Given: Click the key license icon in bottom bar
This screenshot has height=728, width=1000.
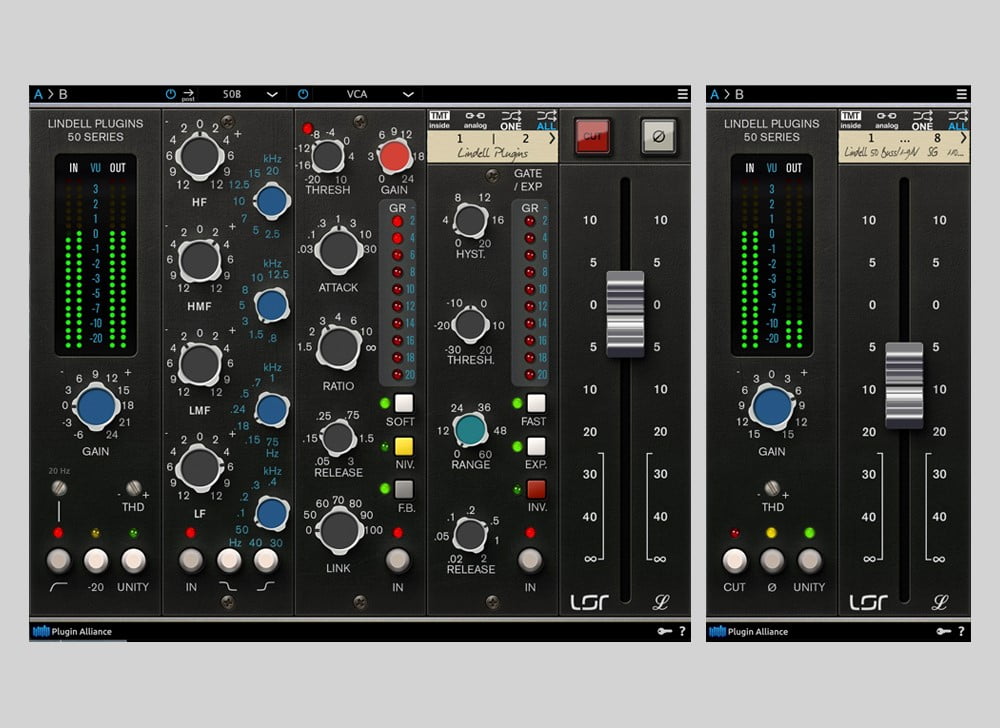Looking at the screenshot, I should (x=665, y=630).
